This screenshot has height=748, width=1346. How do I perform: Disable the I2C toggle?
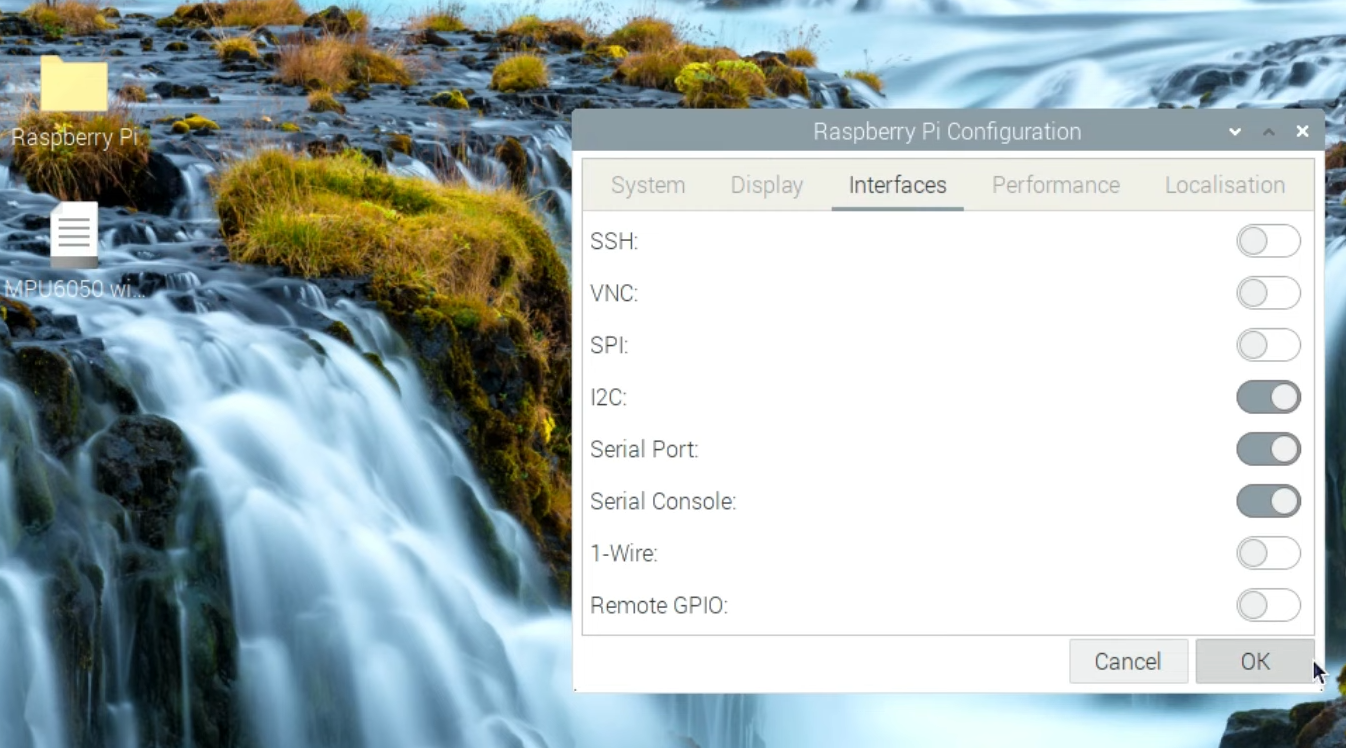click(x=1268, y=397)
